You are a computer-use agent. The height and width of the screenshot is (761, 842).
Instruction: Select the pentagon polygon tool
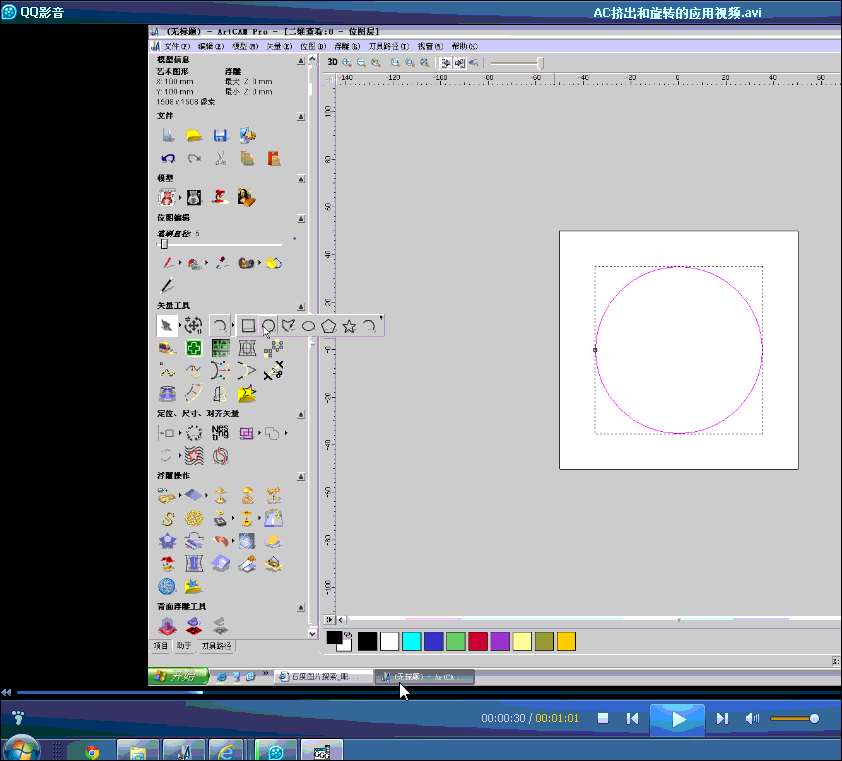point(329,325)
